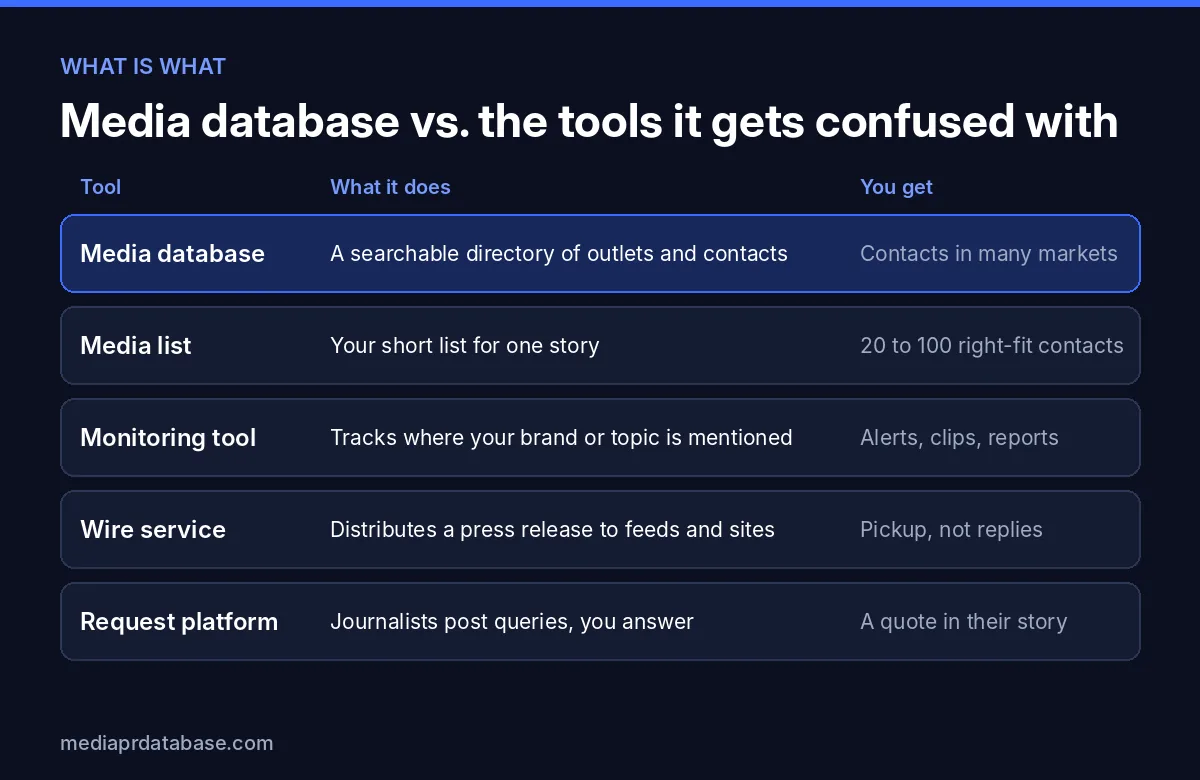Open the mediaprdatabase.com footer link
The width and height of the screenshot is (1200, 780).
pos(166,744)
